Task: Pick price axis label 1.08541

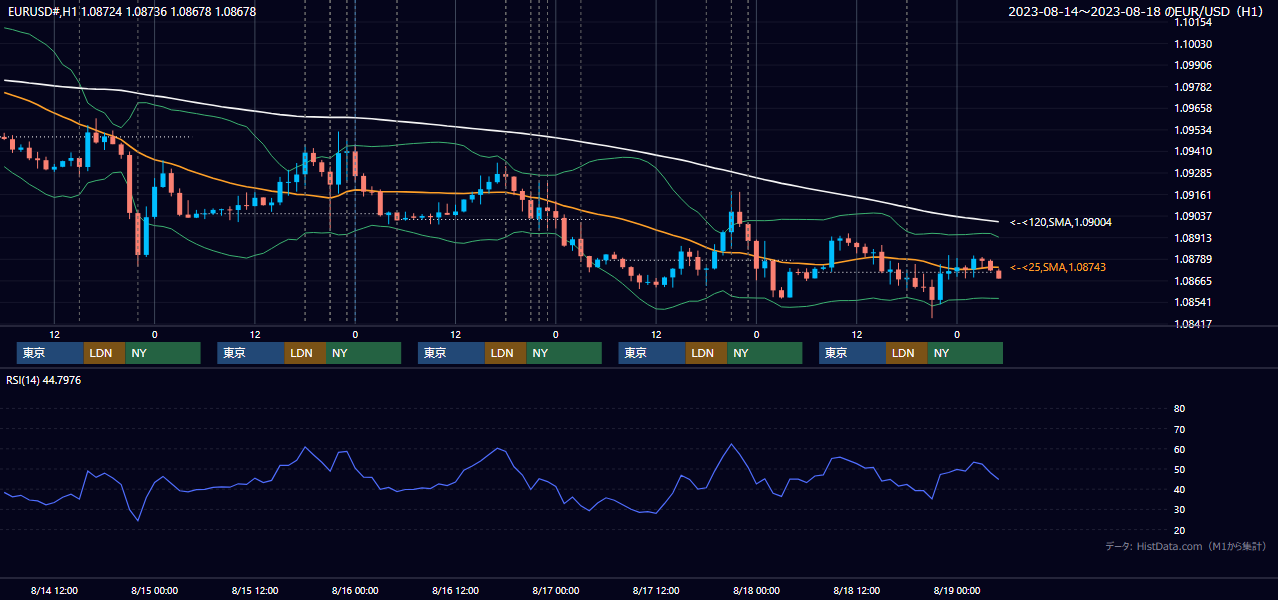Action: coord(1193,302)
